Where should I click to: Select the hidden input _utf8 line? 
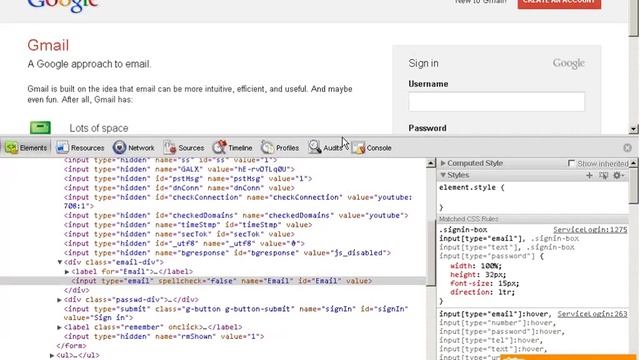point(184,243)
